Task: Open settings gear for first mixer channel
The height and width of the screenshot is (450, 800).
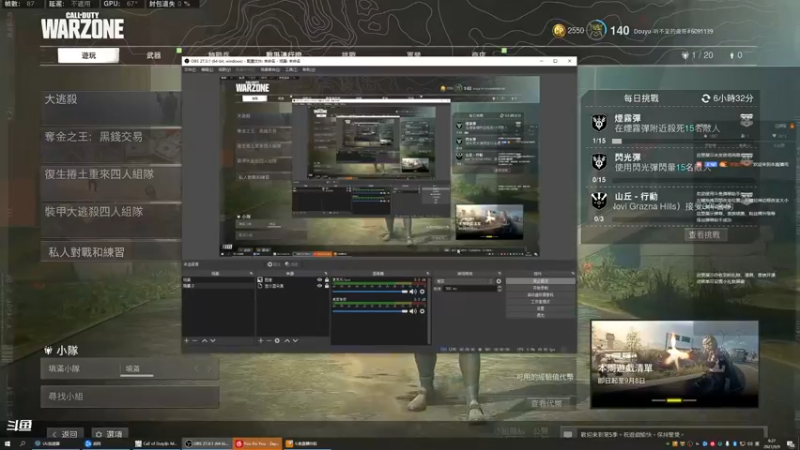Action: tap(422, 292)
